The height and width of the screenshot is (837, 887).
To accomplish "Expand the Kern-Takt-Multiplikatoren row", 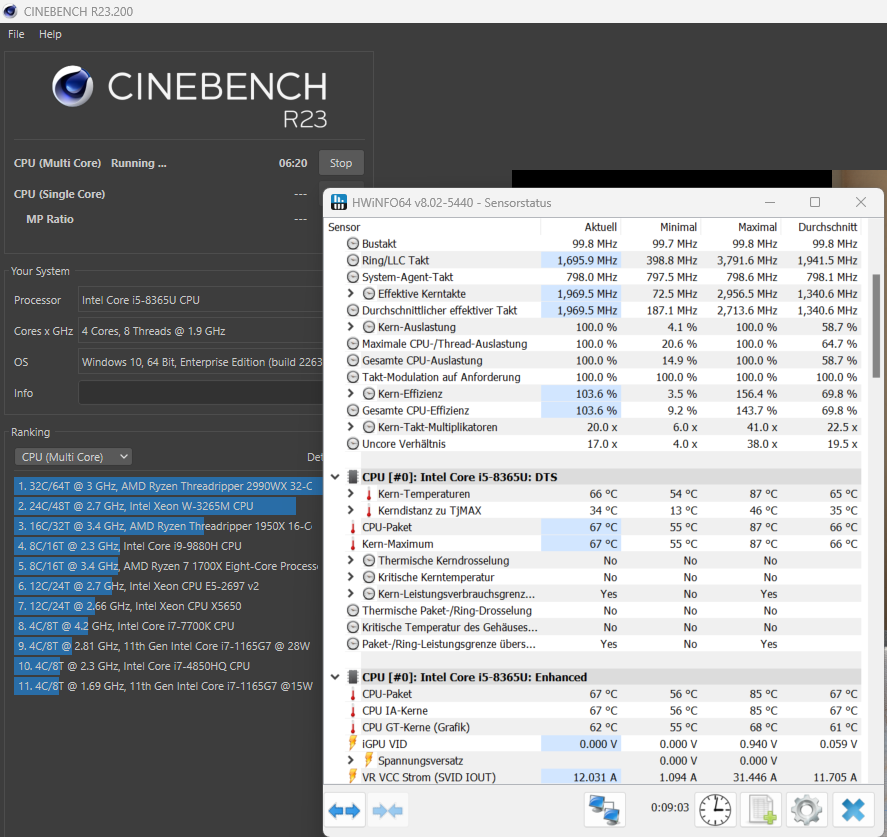I will [350, 426].
